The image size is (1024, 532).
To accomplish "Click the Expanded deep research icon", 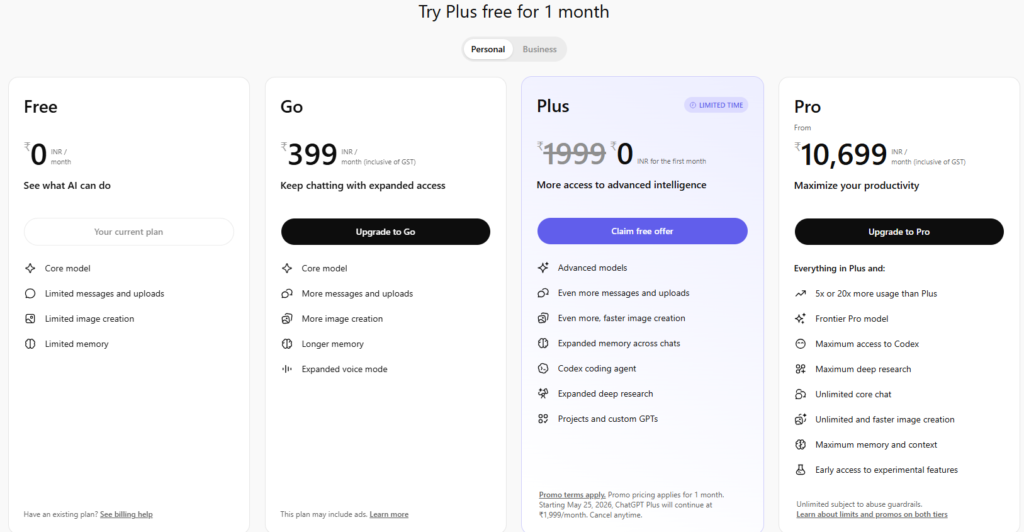I will point(543,394).
